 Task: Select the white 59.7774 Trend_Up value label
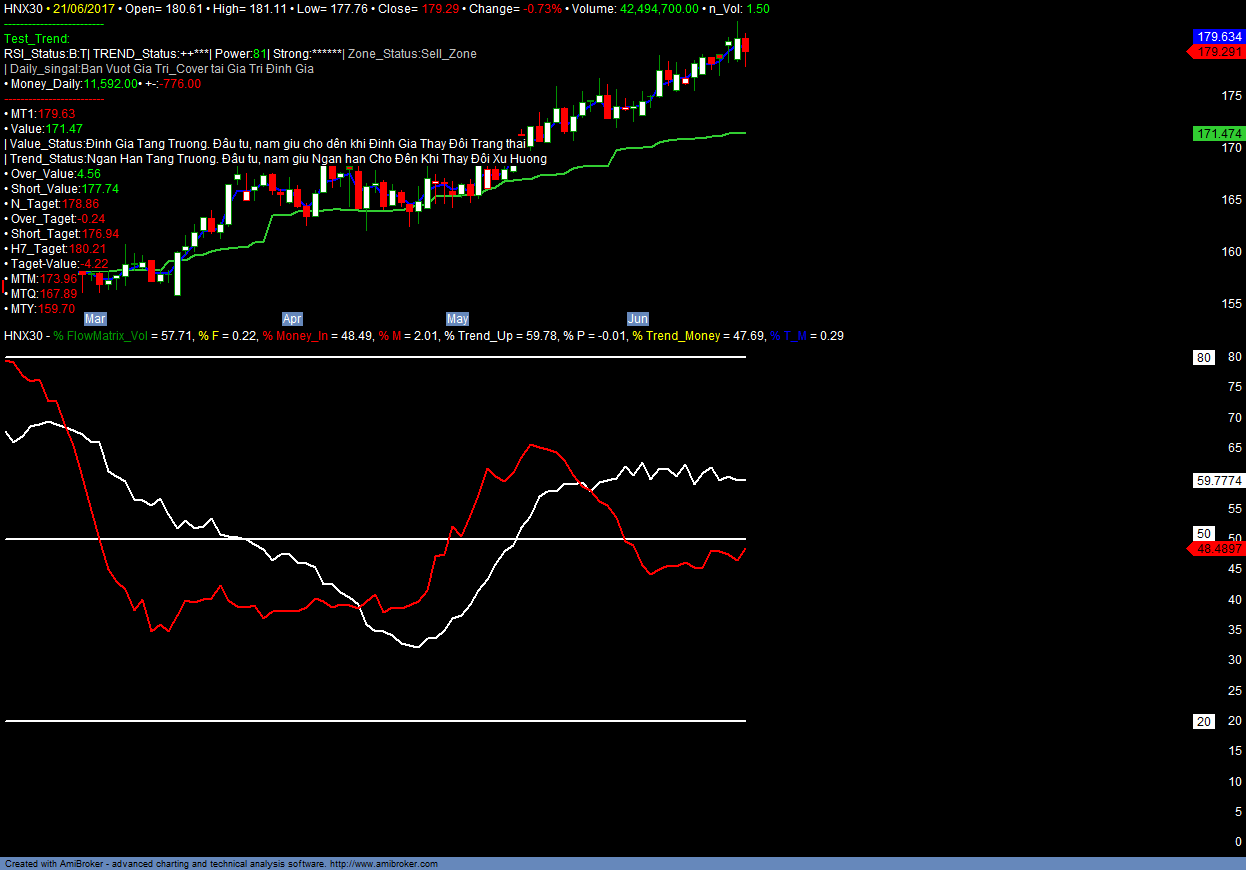pyautogui.click(x=1218, y=481)
